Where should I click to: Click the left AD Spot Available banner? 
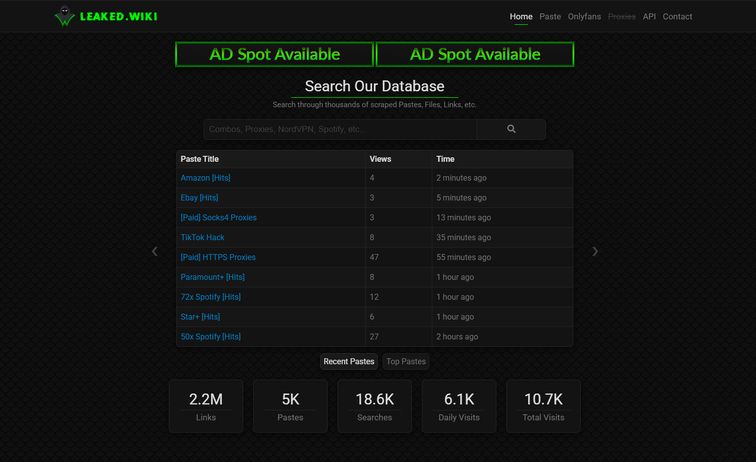pos(274,54)
